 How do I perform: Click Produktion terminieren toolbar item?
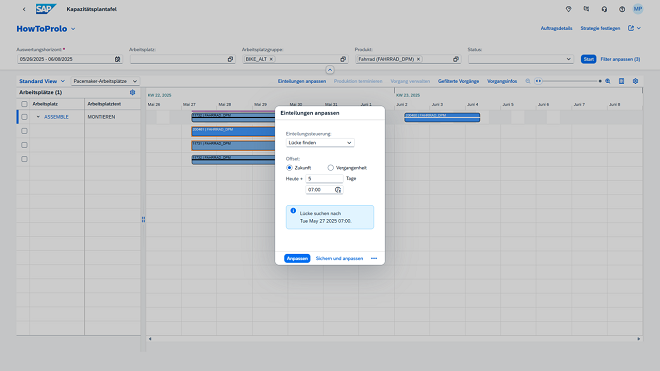pyautogui.click(x=358, y=81)
